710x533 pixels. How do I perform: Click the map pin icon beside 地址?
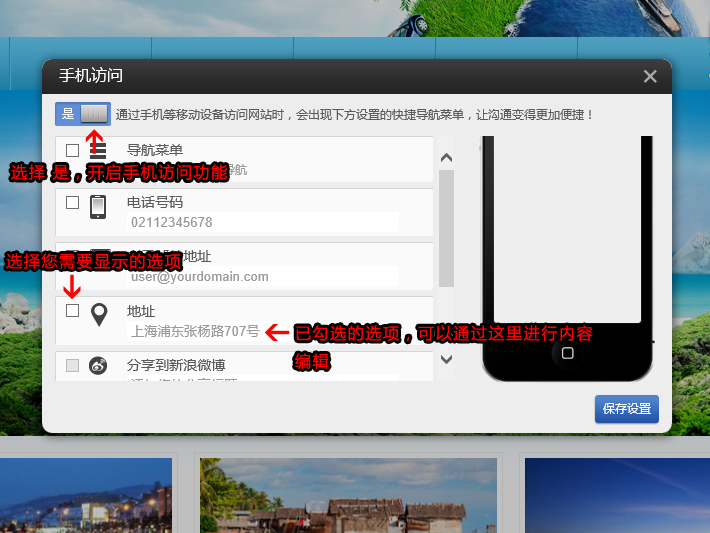(x=99, y=315)
